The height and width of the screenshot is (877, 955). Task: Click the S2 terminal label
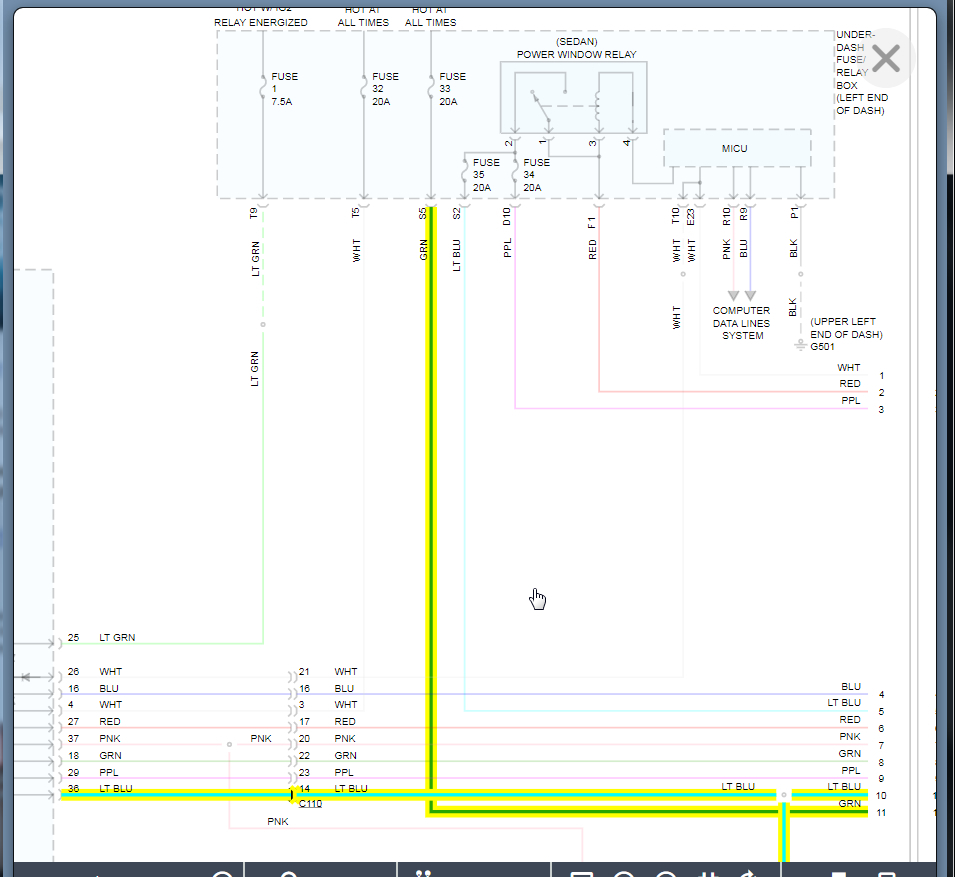(456, 213)
